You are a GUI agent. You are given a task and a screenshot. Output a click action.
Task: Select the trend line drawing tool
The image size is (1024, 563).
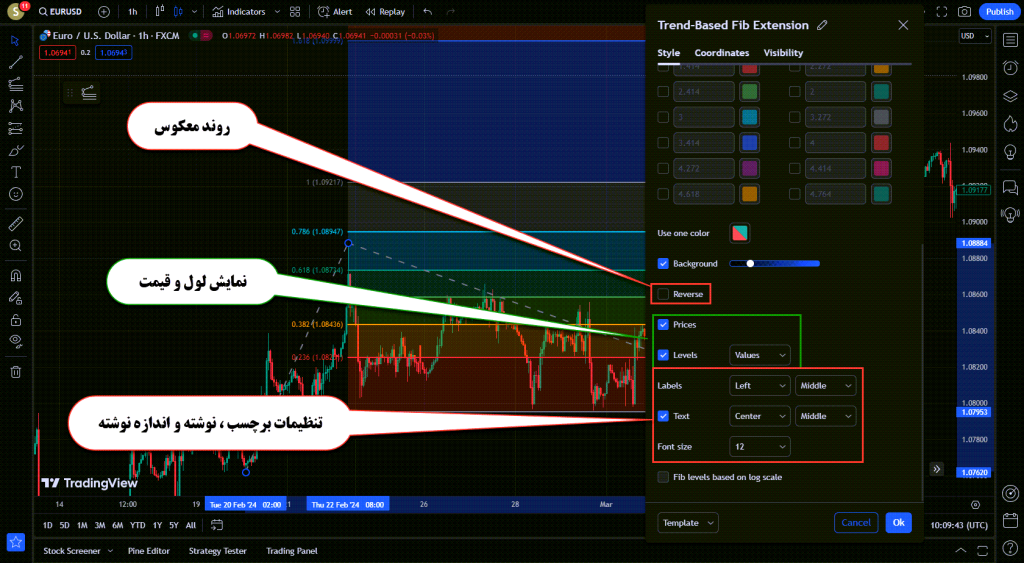[x=16, y=63]
